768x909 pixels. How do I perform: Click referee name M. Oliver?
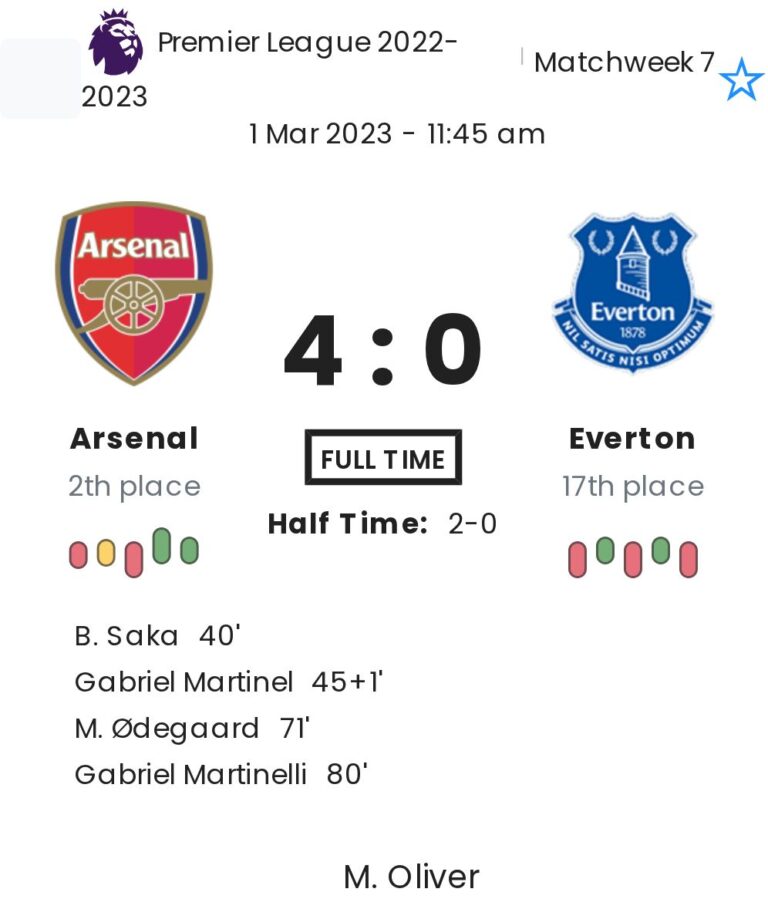click(411, 877)
